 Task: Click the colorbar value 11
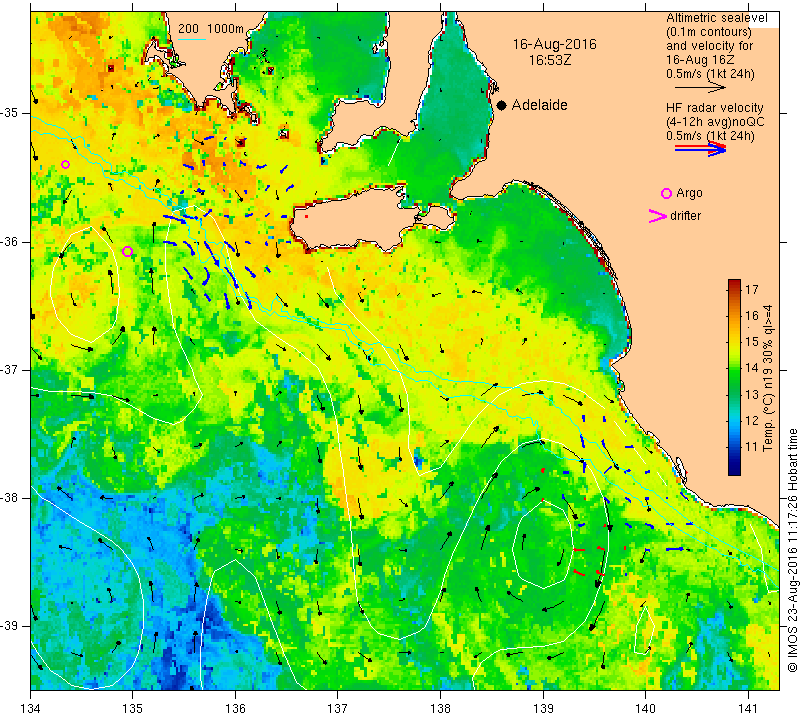click(x=752, y=447)
